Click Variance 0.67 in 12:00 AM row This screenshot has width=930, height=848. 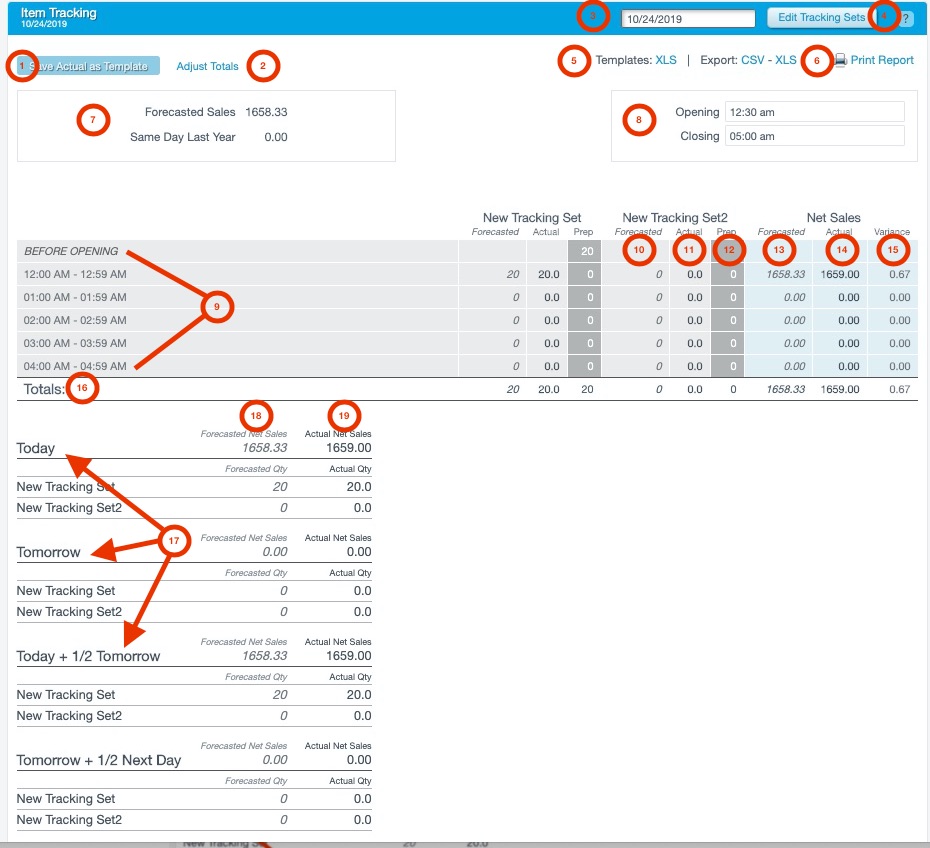[900, 274]
